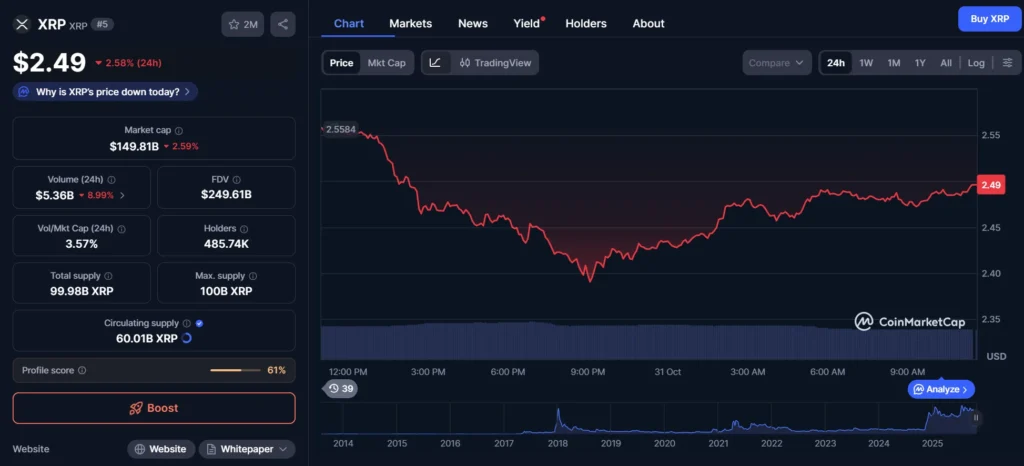Expand the Whitepaper dropdown
The height and width of the screenshot is (466, 1024).
click(x=247, y=449)
